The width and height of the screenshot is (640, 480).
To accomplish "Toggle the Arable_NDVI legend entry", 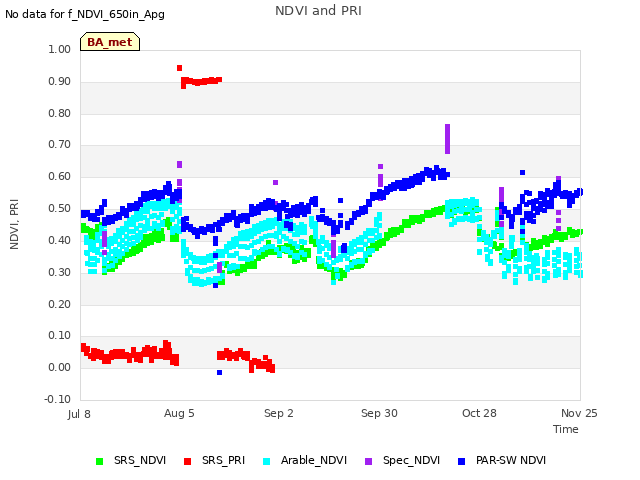I will (x=305, y=461).
